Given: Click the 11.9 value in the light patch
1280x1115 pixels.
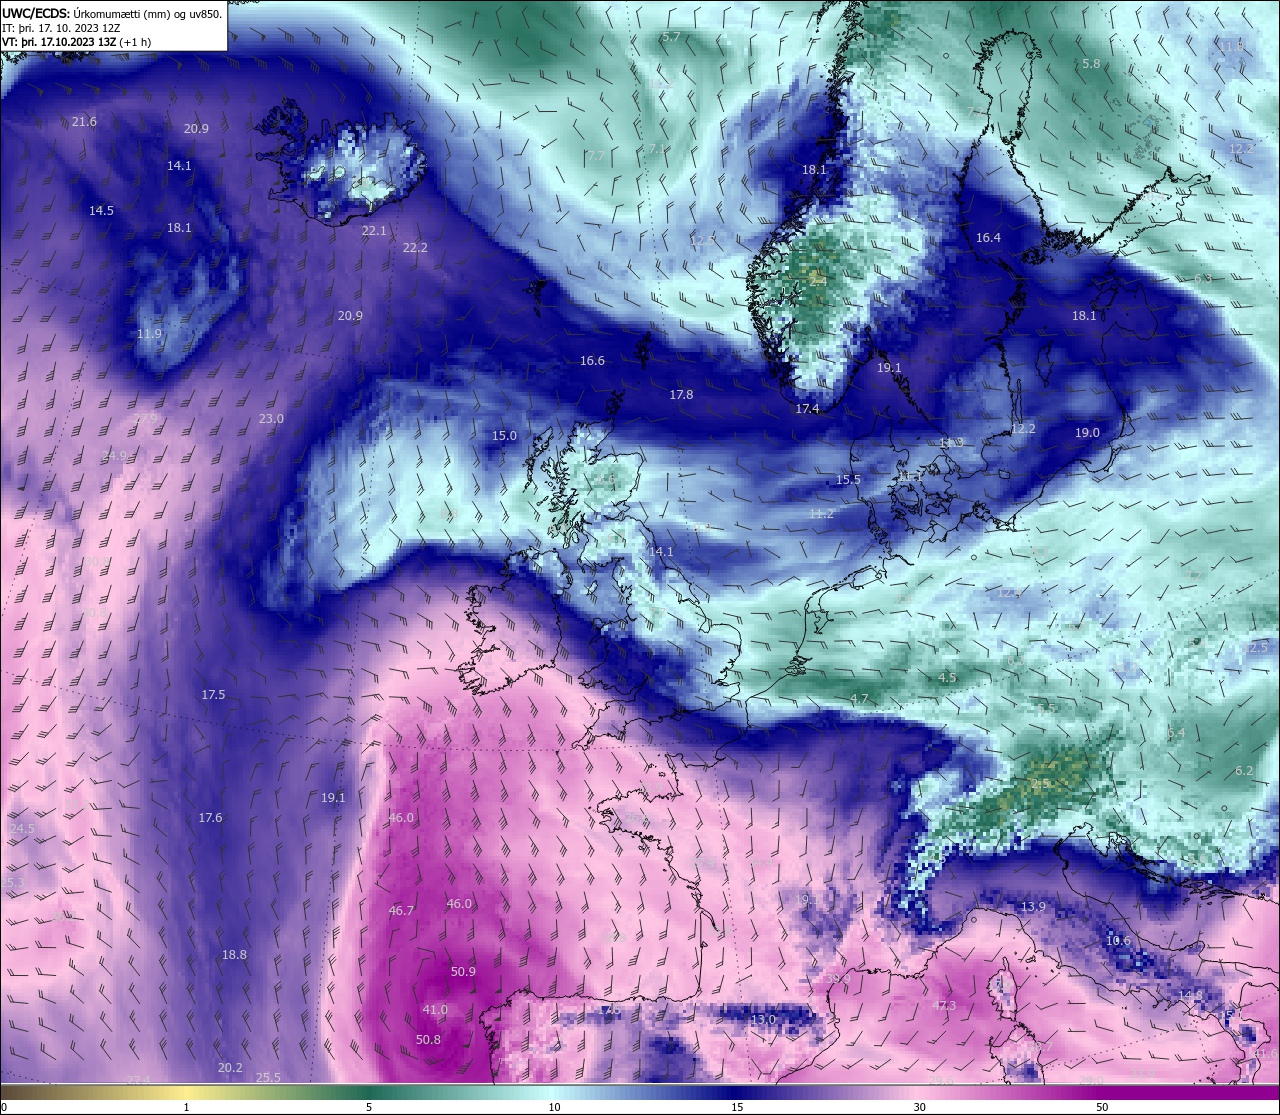Looking at the screenshot, I should pyautogui.click(x=149, y=334).
